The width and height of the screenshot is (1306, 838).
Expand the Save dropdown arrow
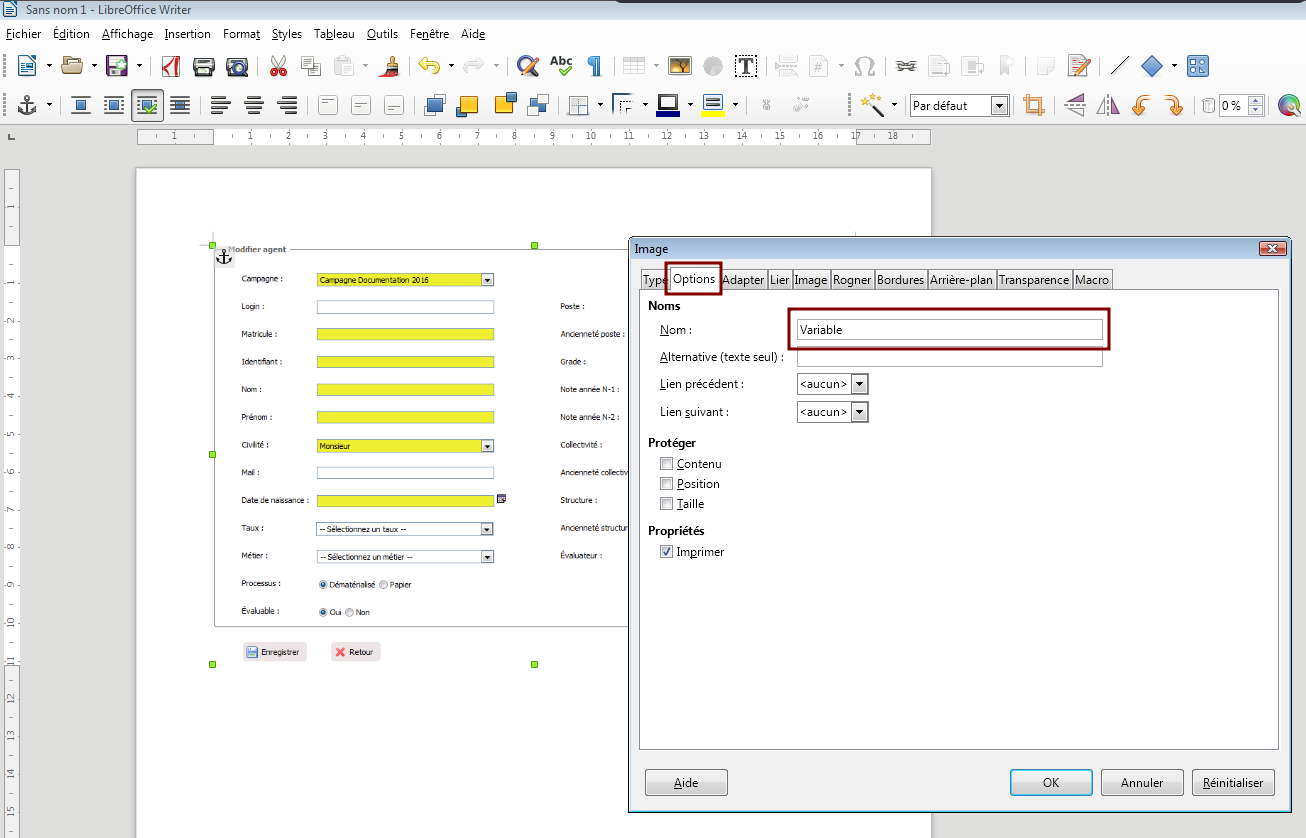(x=139, y=66)
